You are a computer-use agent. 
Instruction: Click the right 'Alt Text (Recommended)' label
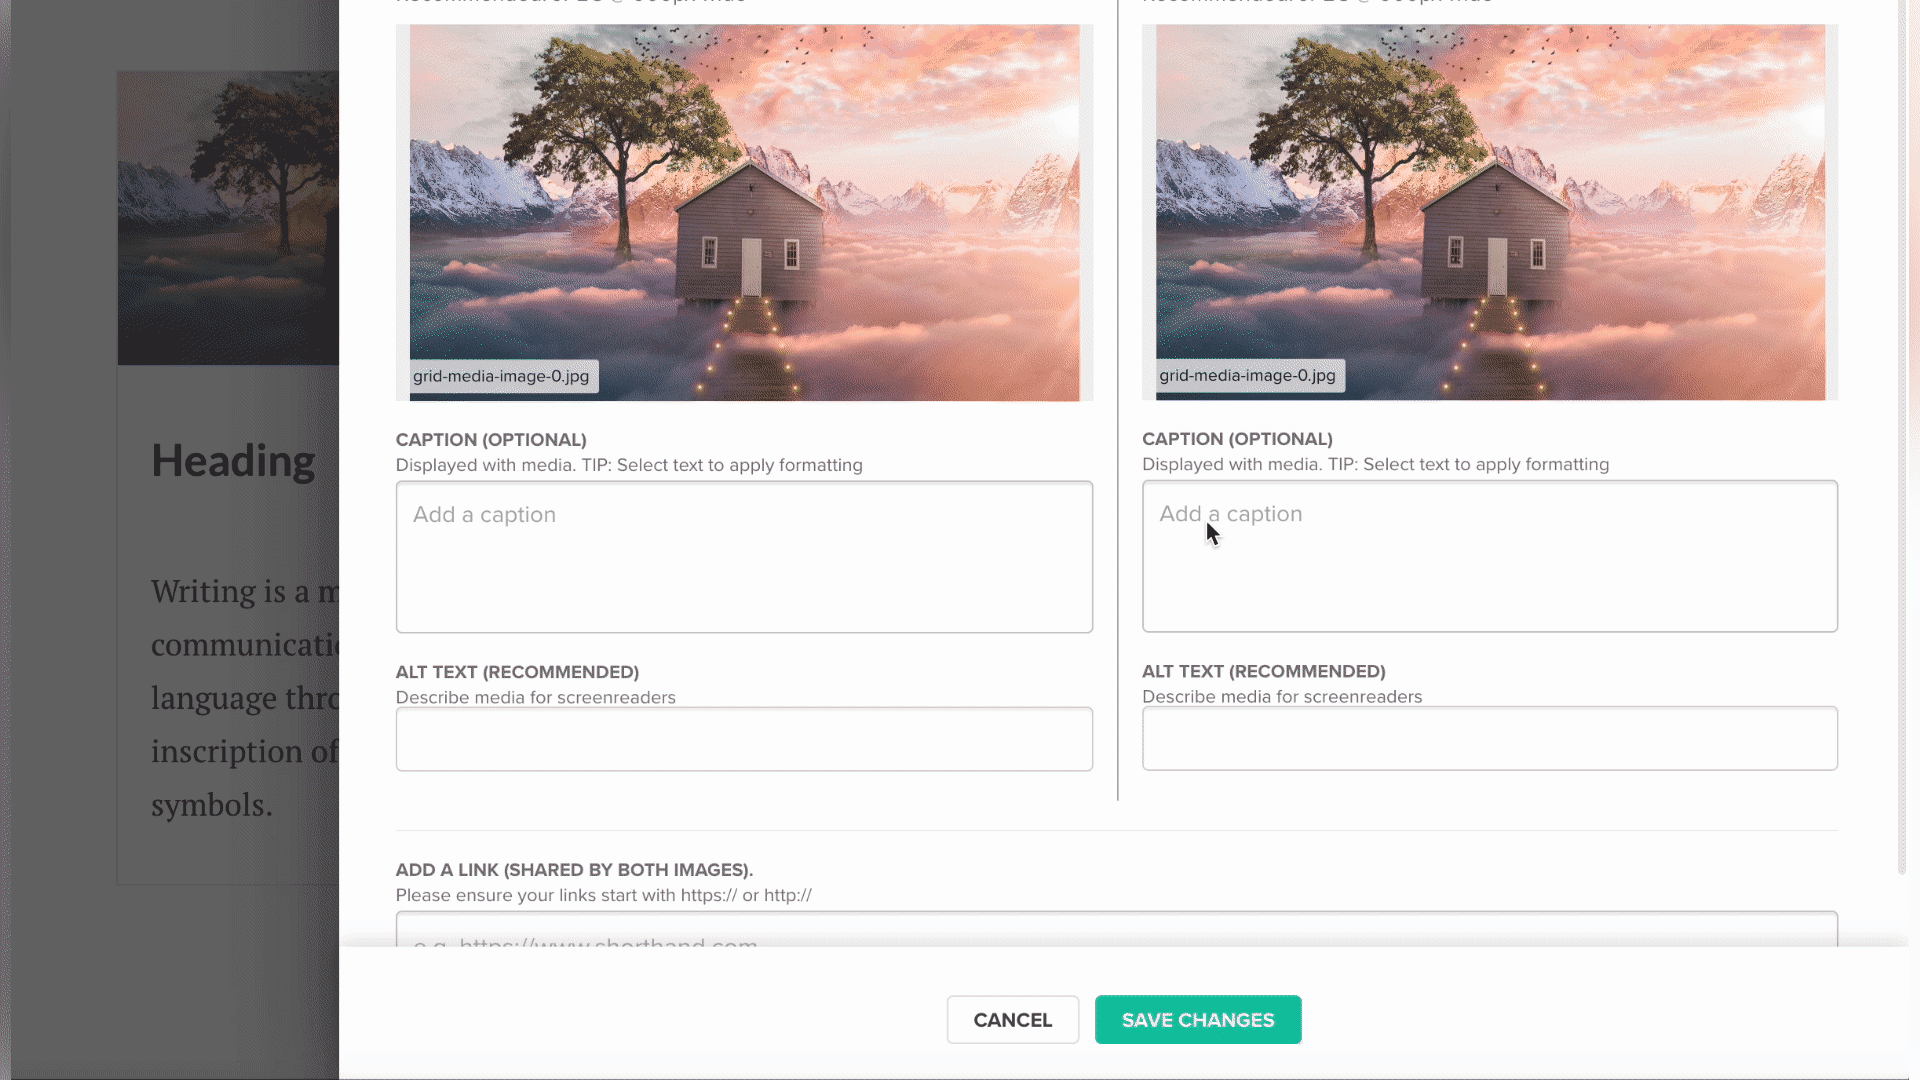(x=1264, y=671)
